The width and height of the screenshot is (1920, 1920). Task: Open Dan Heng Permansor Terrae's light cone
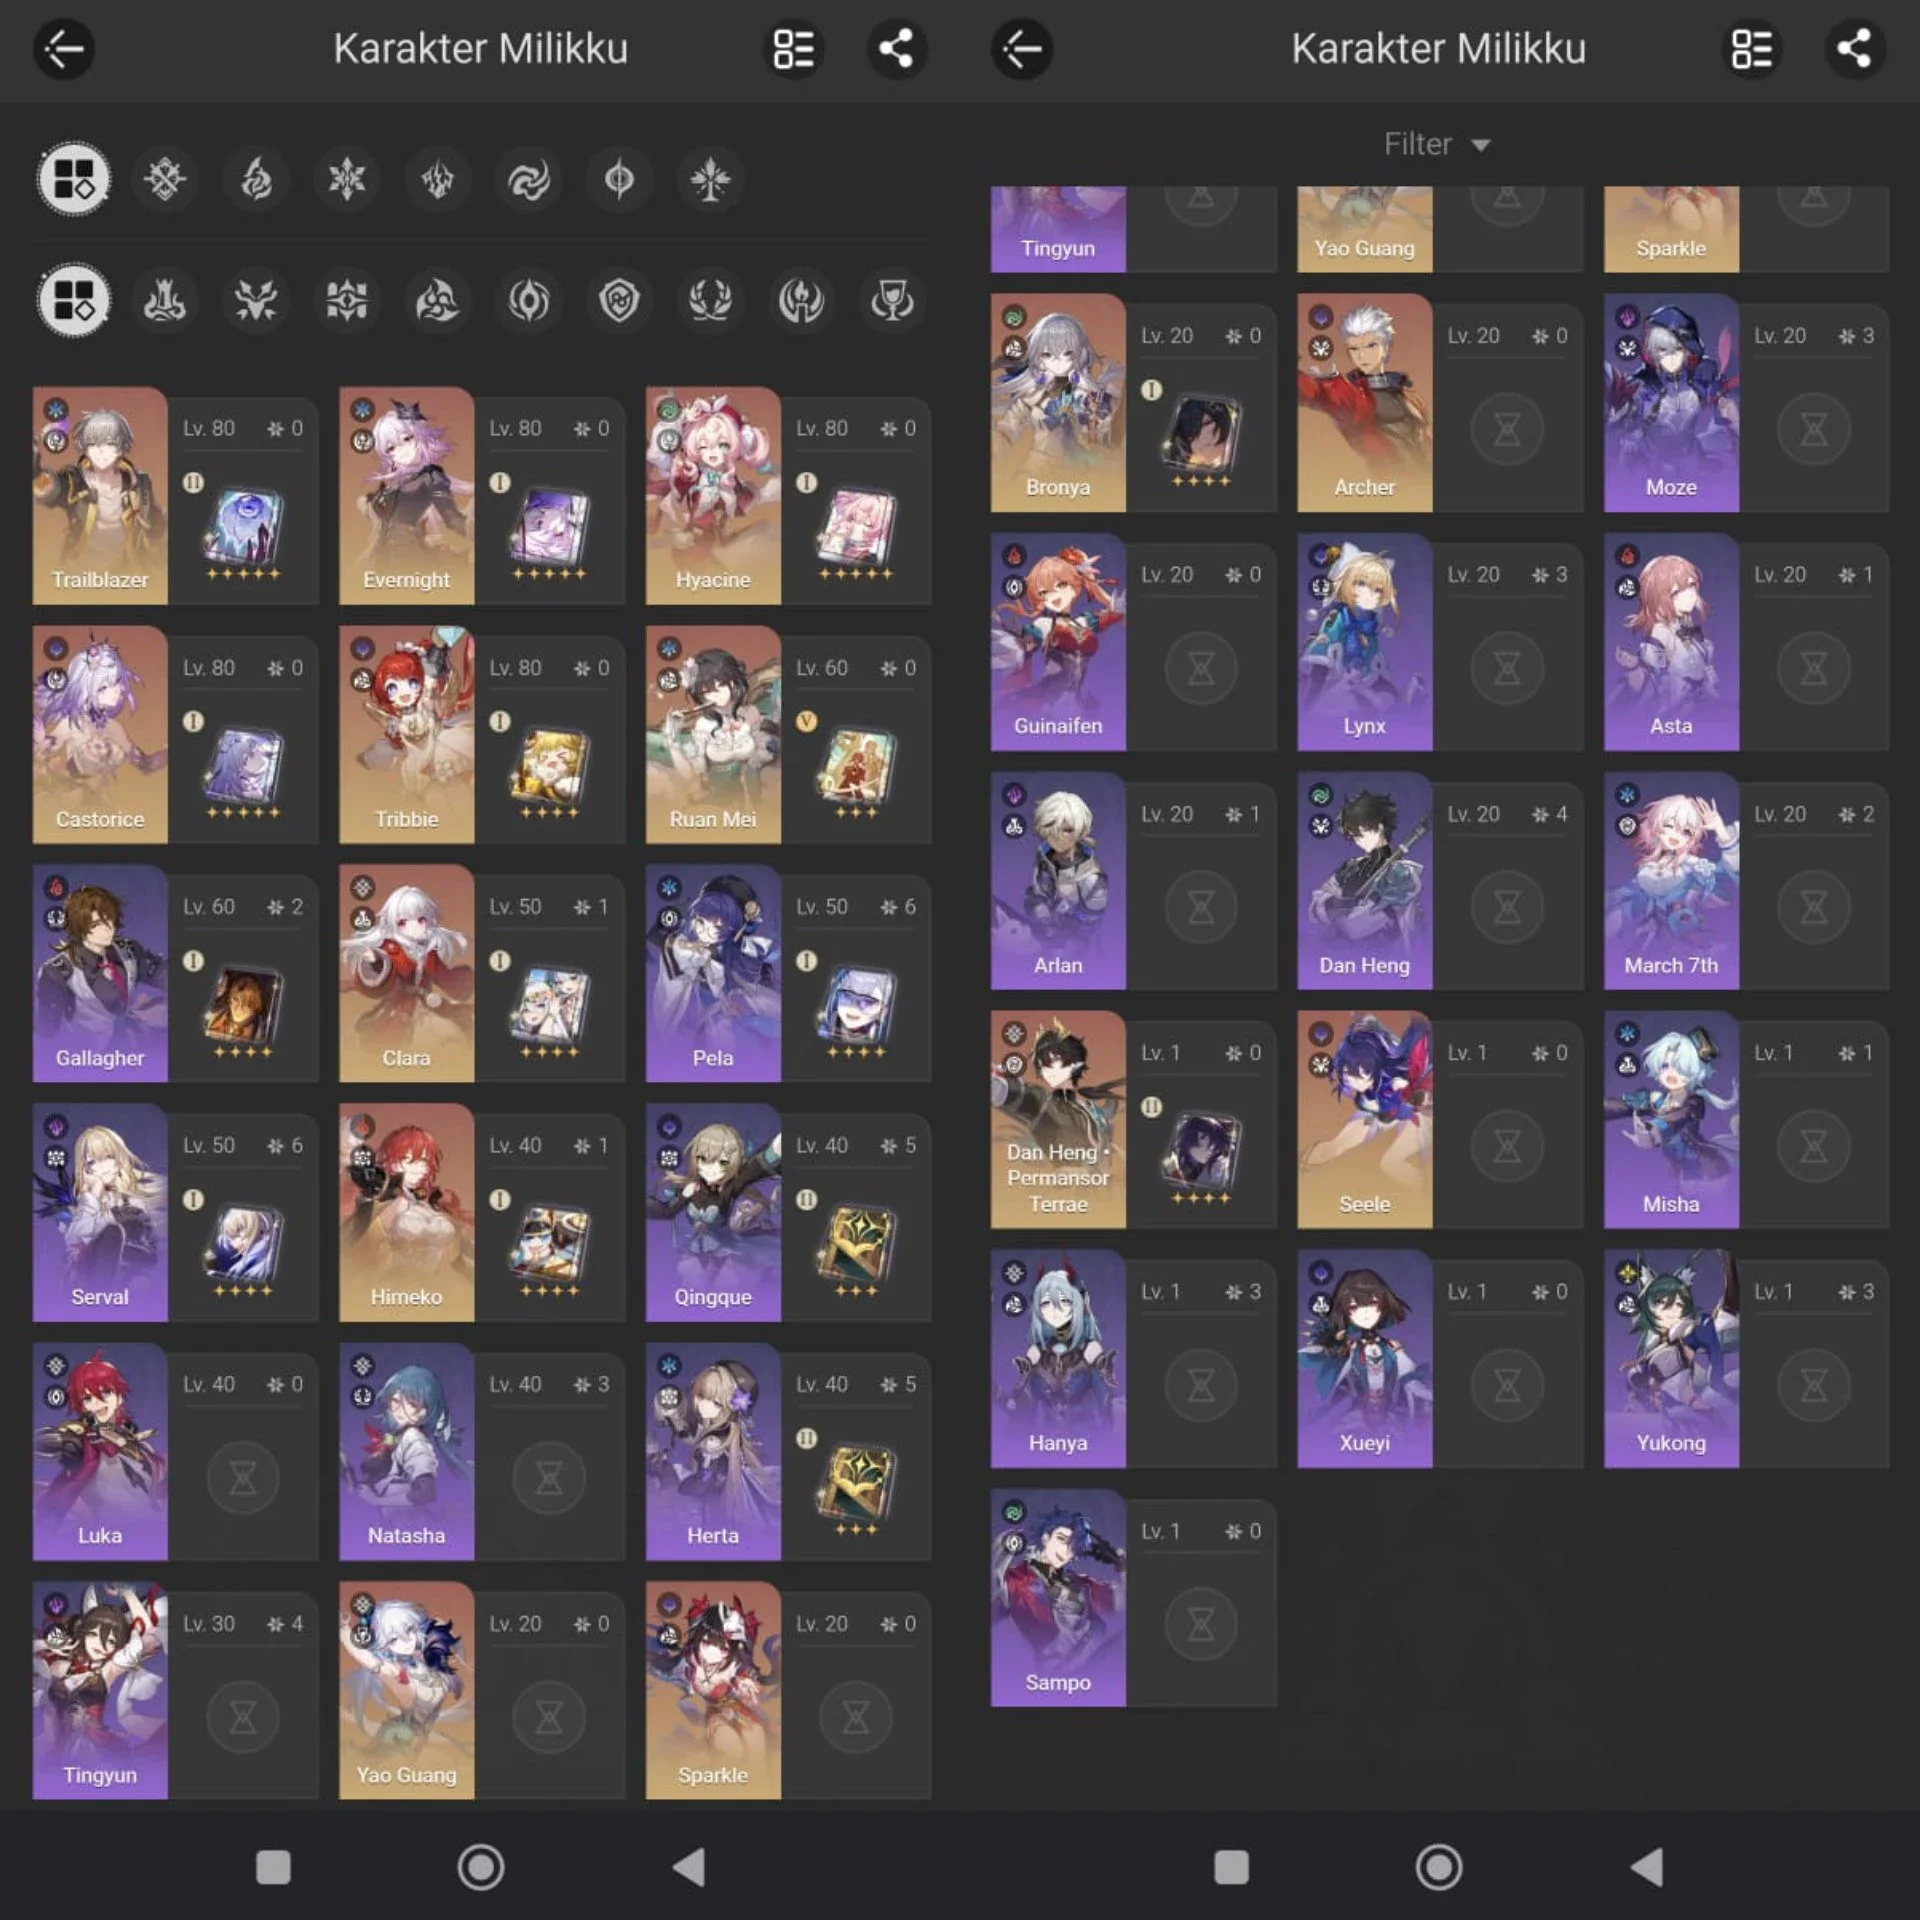[1201, 1152]
